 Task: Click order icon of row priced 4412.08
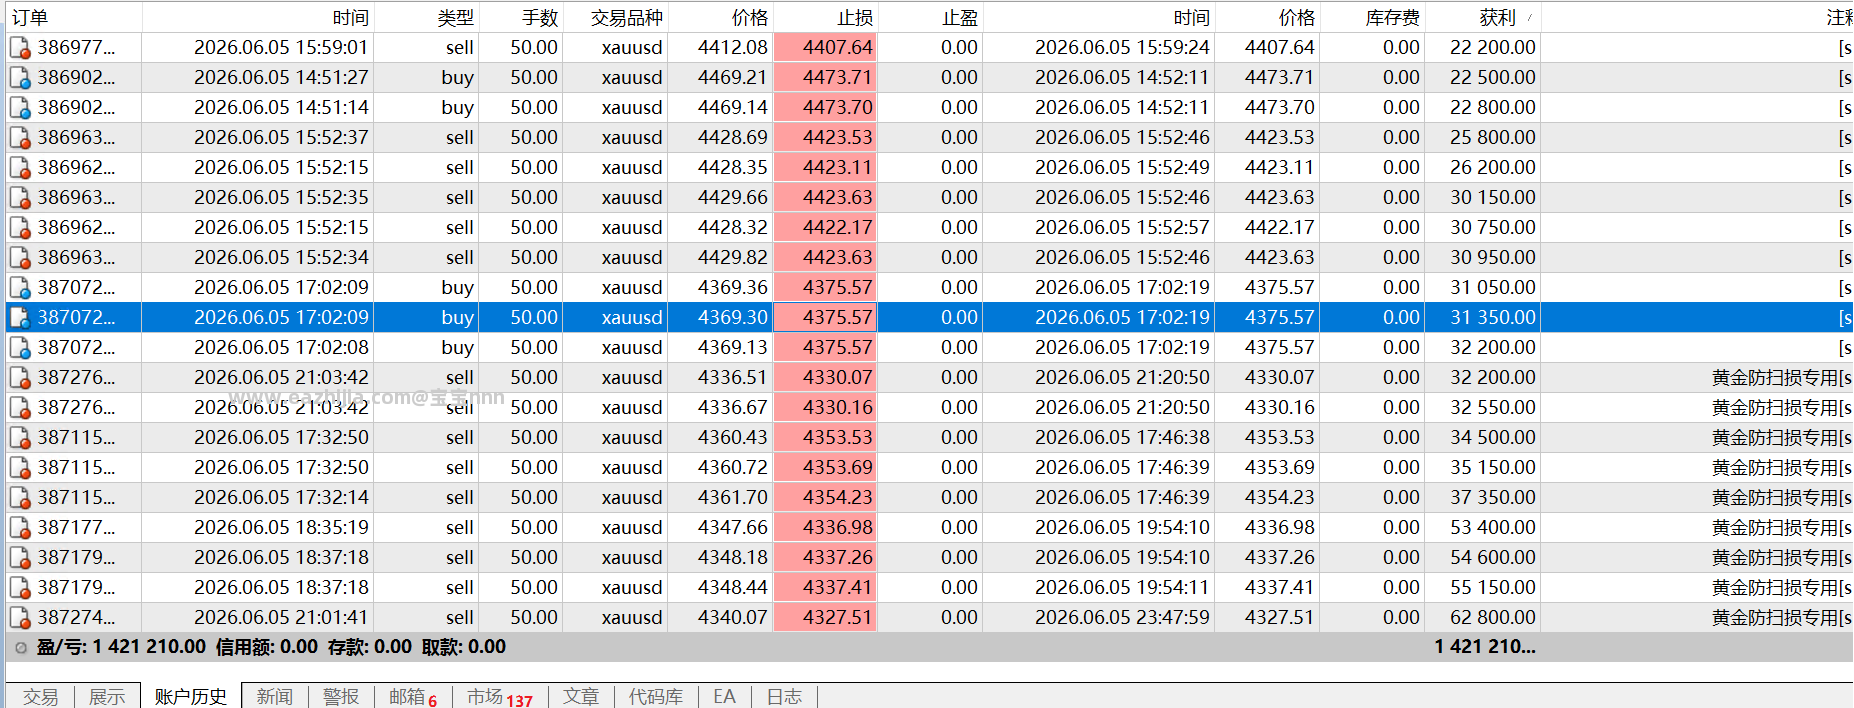coord(20,48)
